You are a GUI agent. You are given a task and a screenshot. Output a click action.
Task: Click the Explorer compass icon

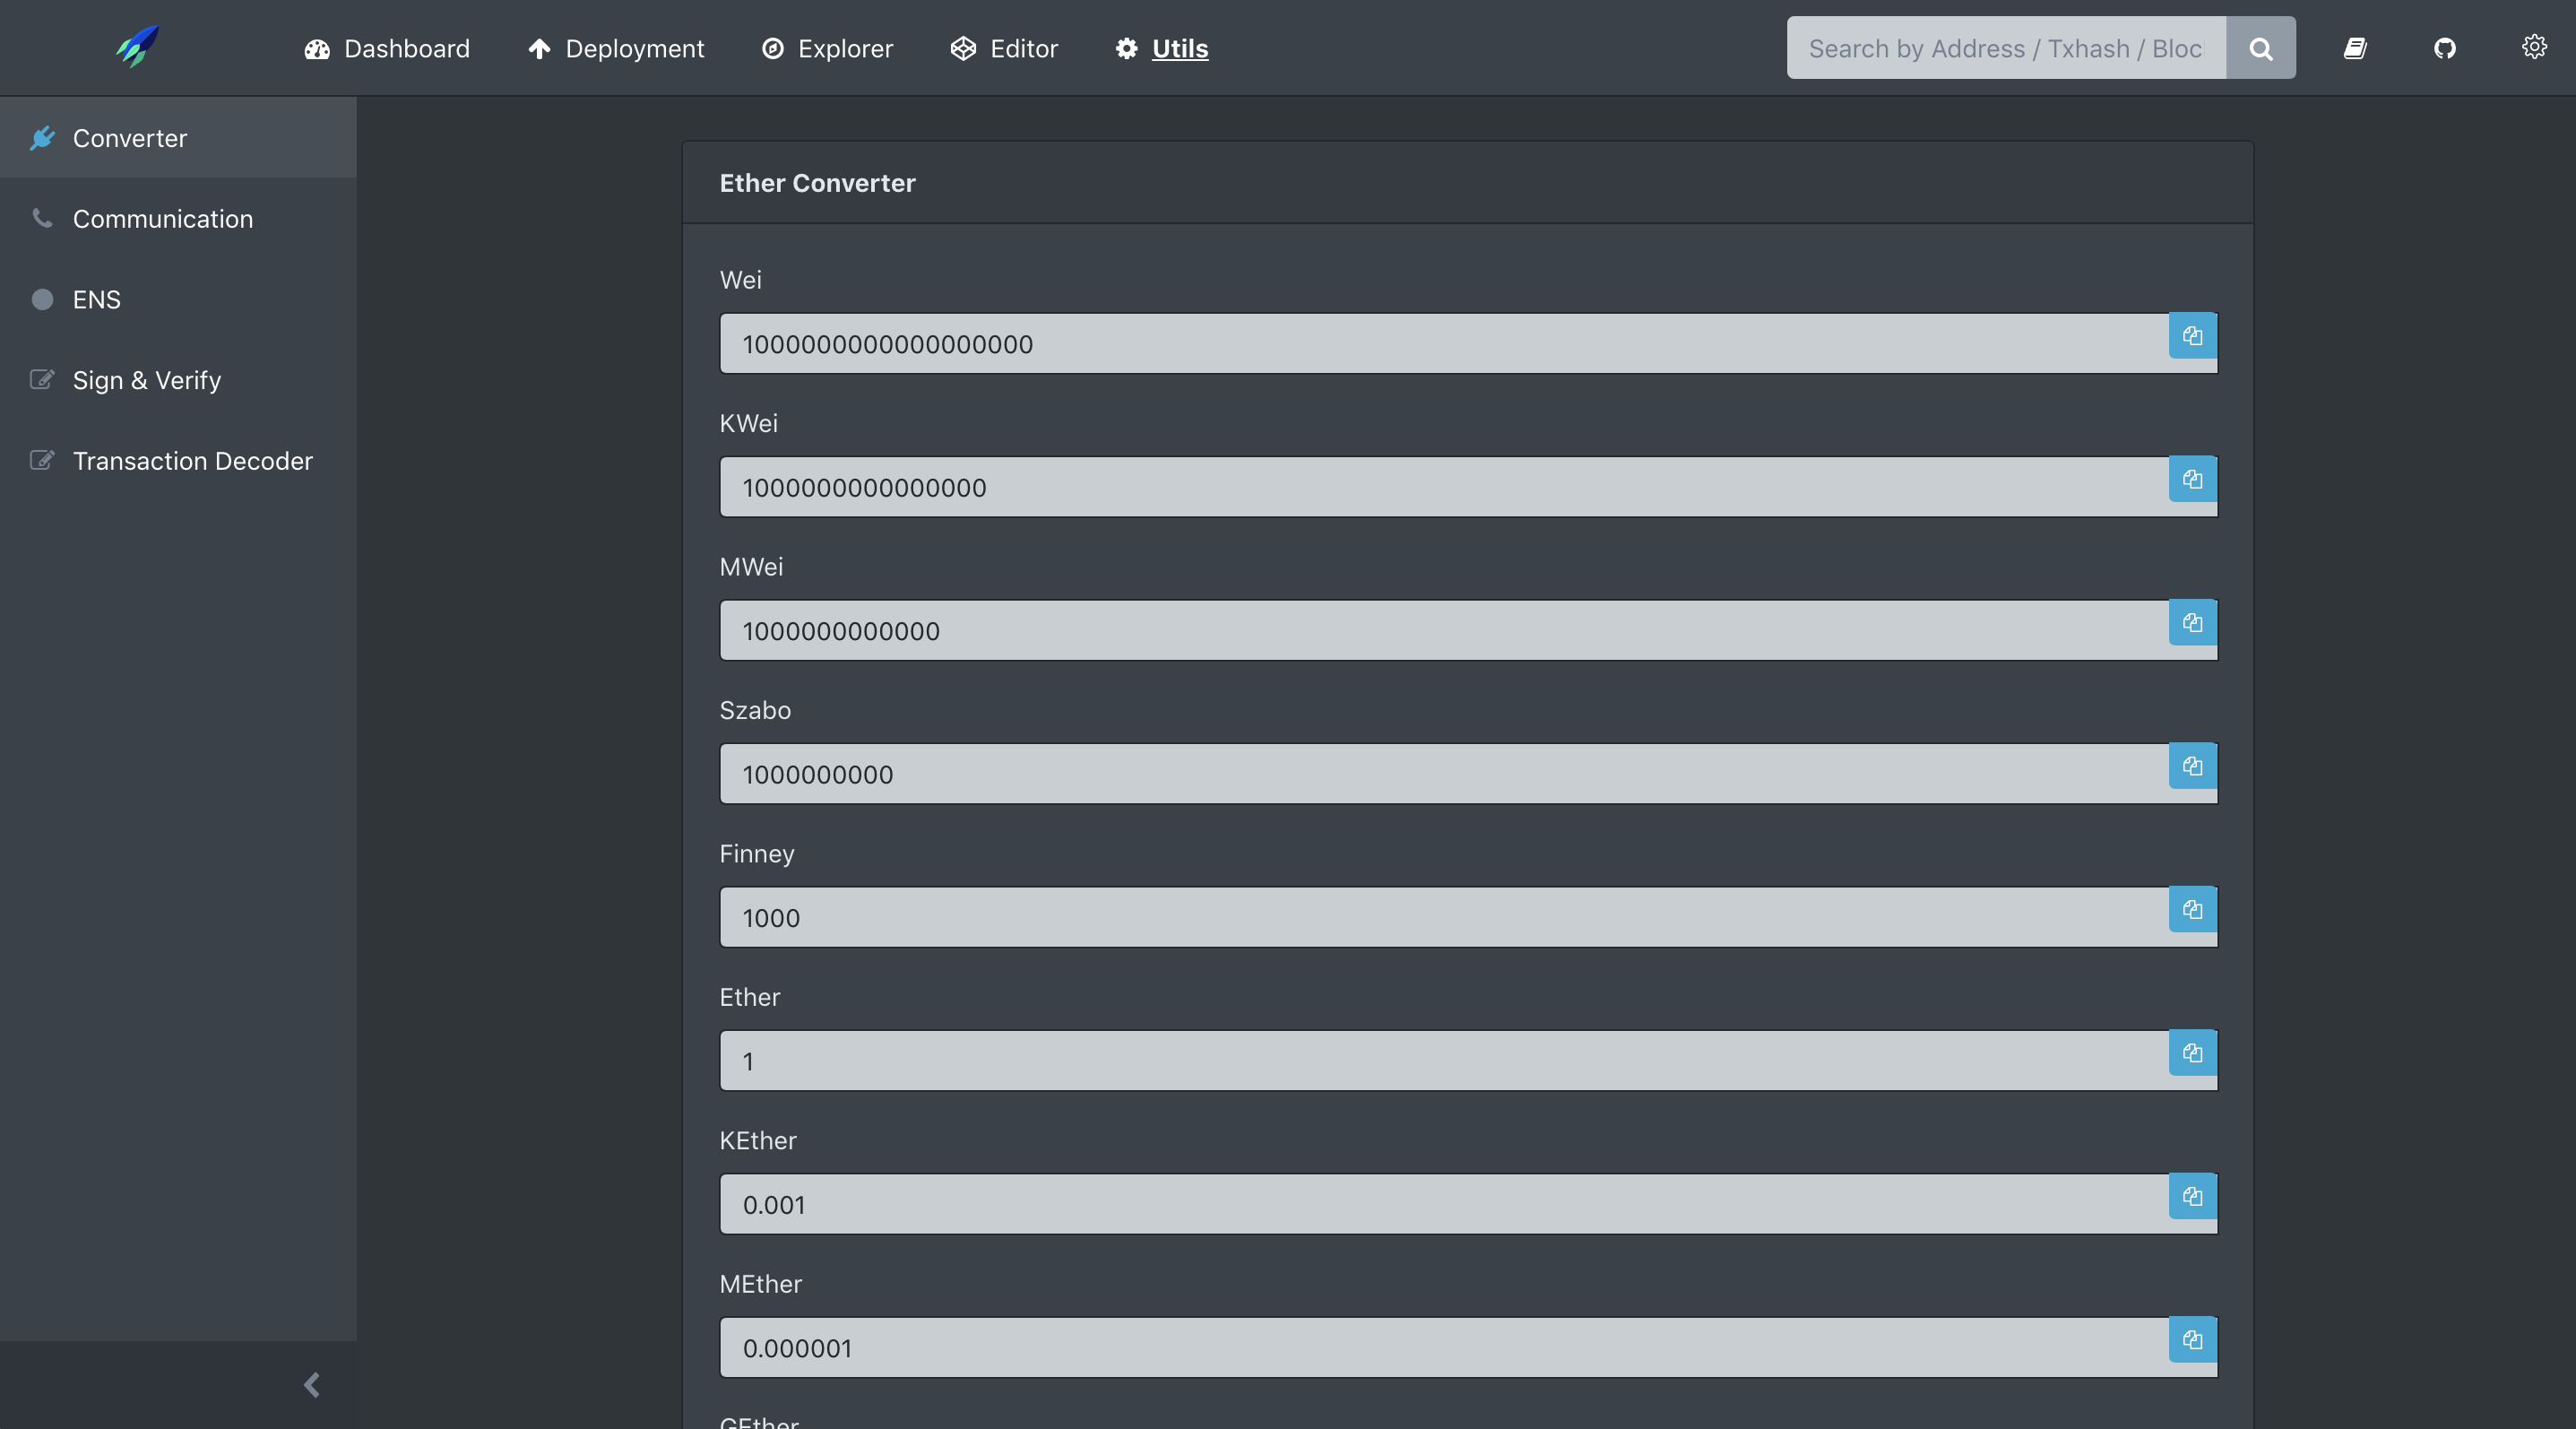(772, 49)
